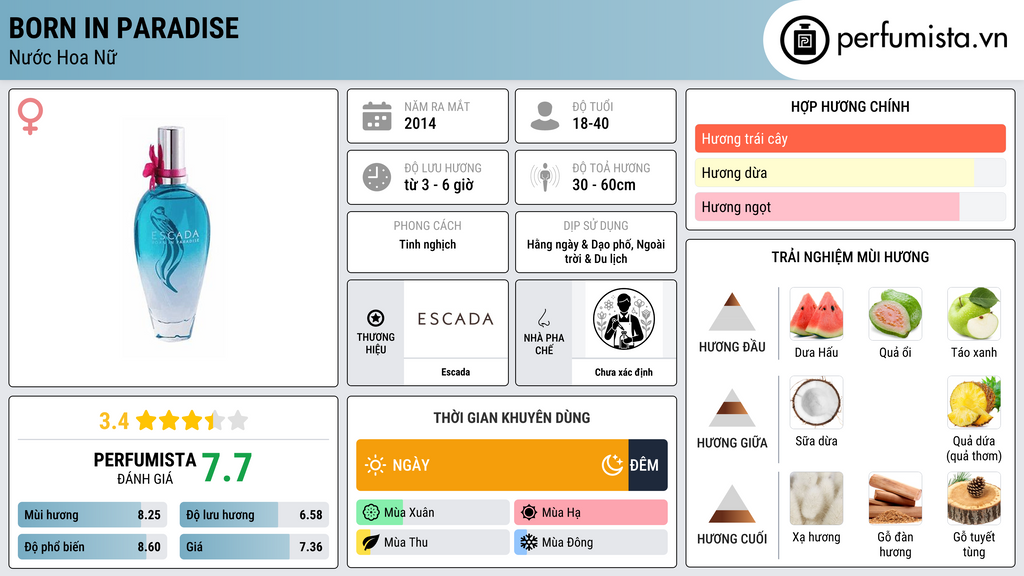The image size is (1024, 576).
Task: Click the perfumista.vn perfume bottle logo icon
Action: 804,40
